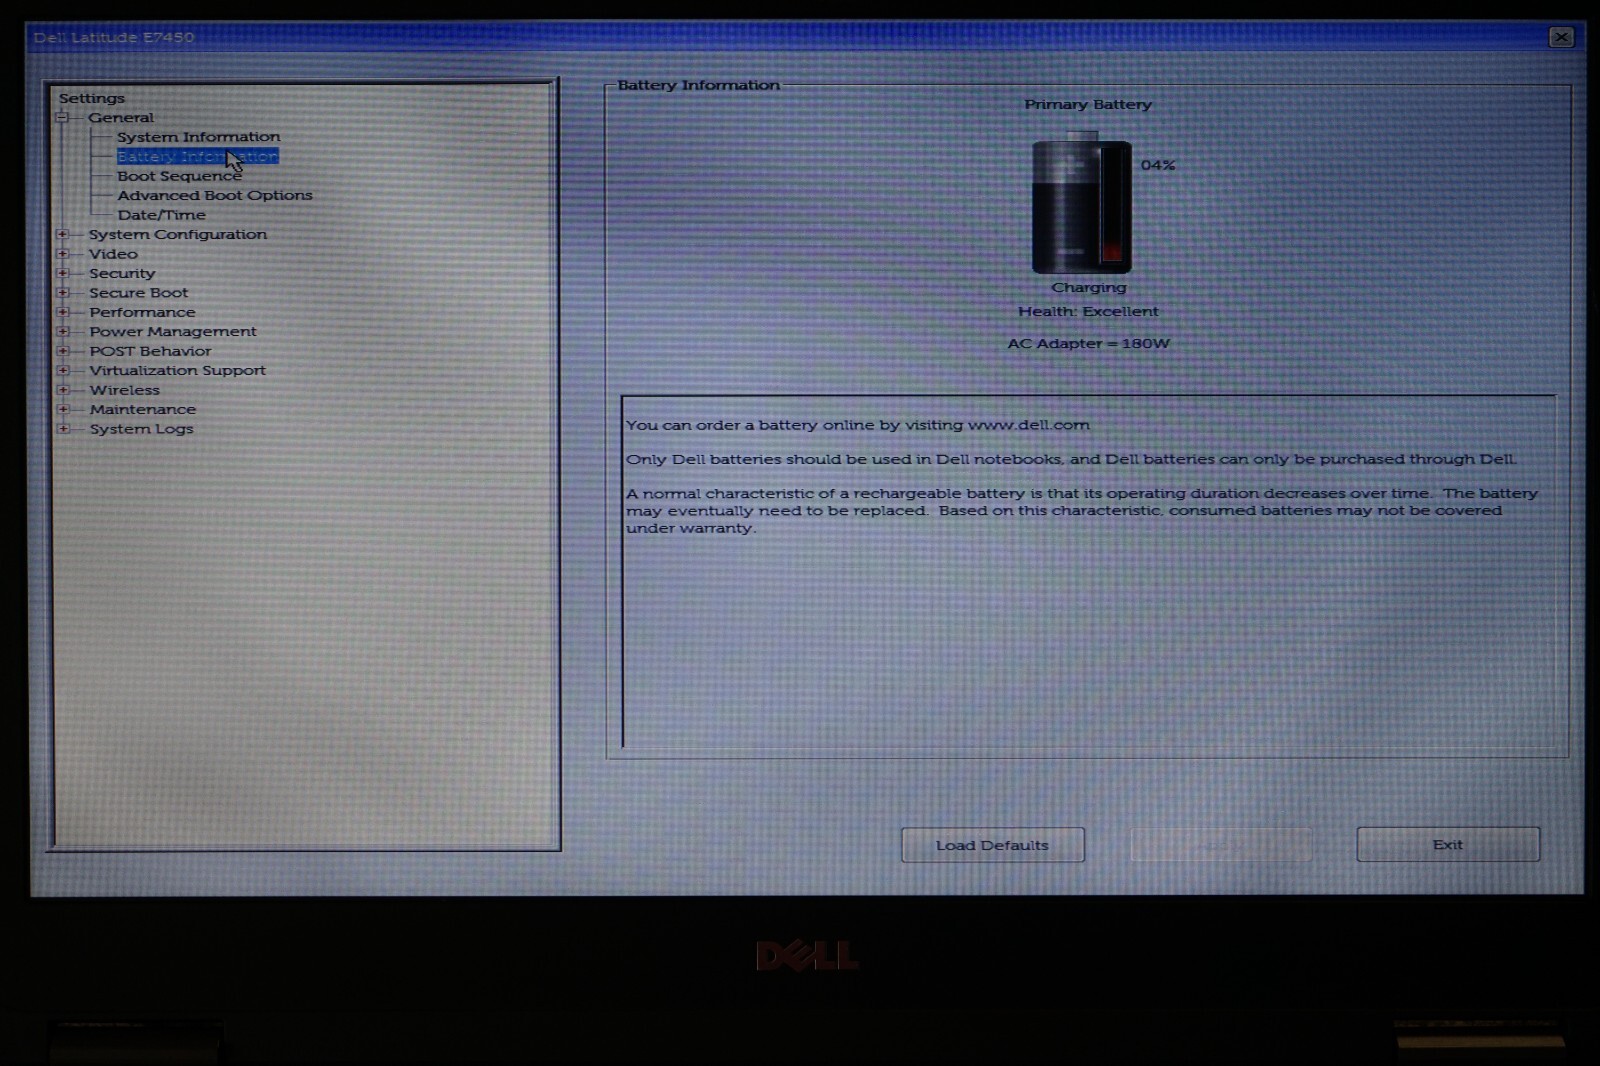
Task: Select the Video category label
Action: pyautogui.click(x=113, y=254)
